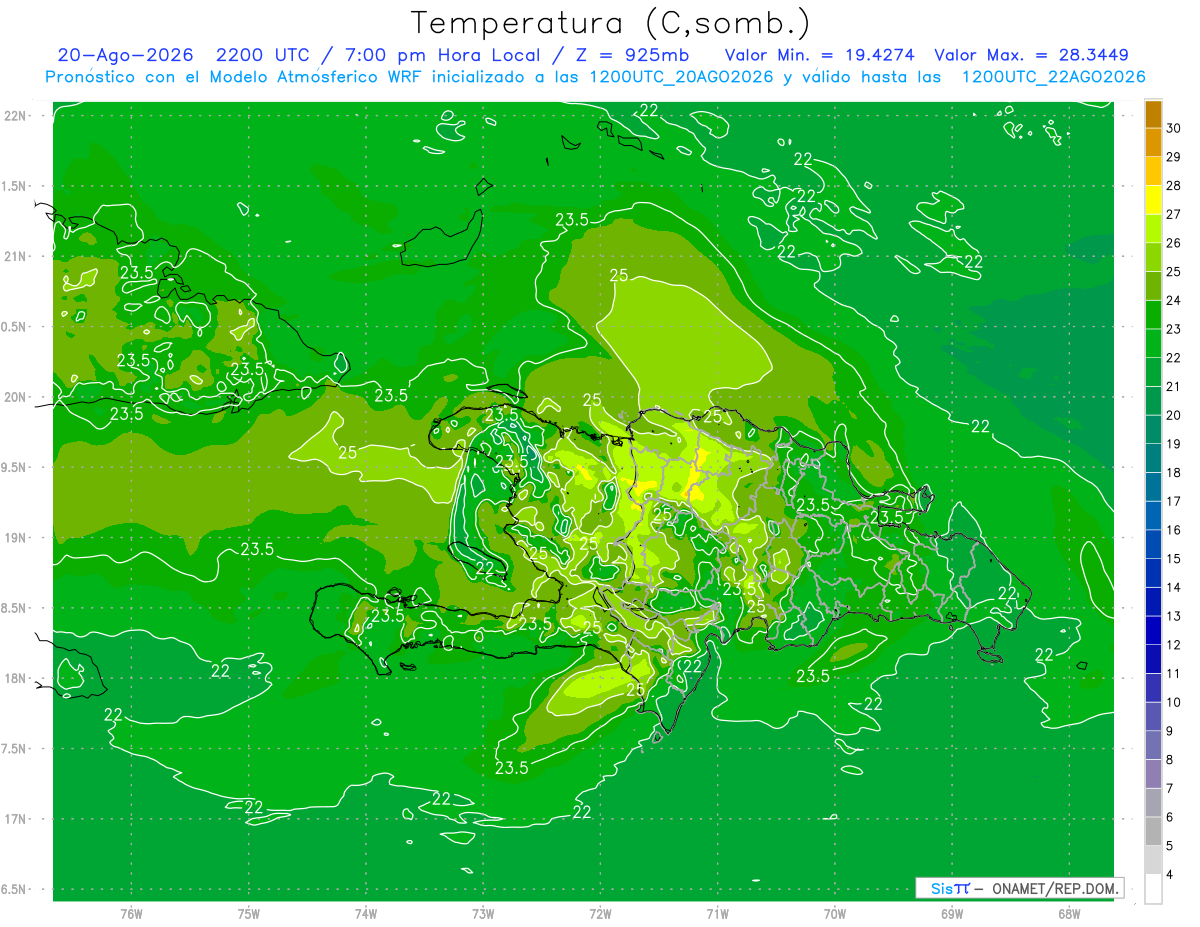
Task: Click the "18" label on color scale
Action: pos(1175,473)
